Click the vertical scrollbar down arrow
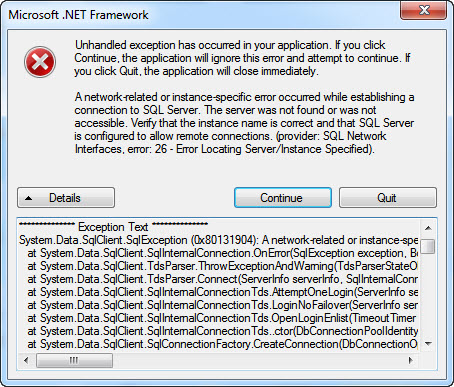The height and width of the screenshot is (387, 454). coord(428,344)
